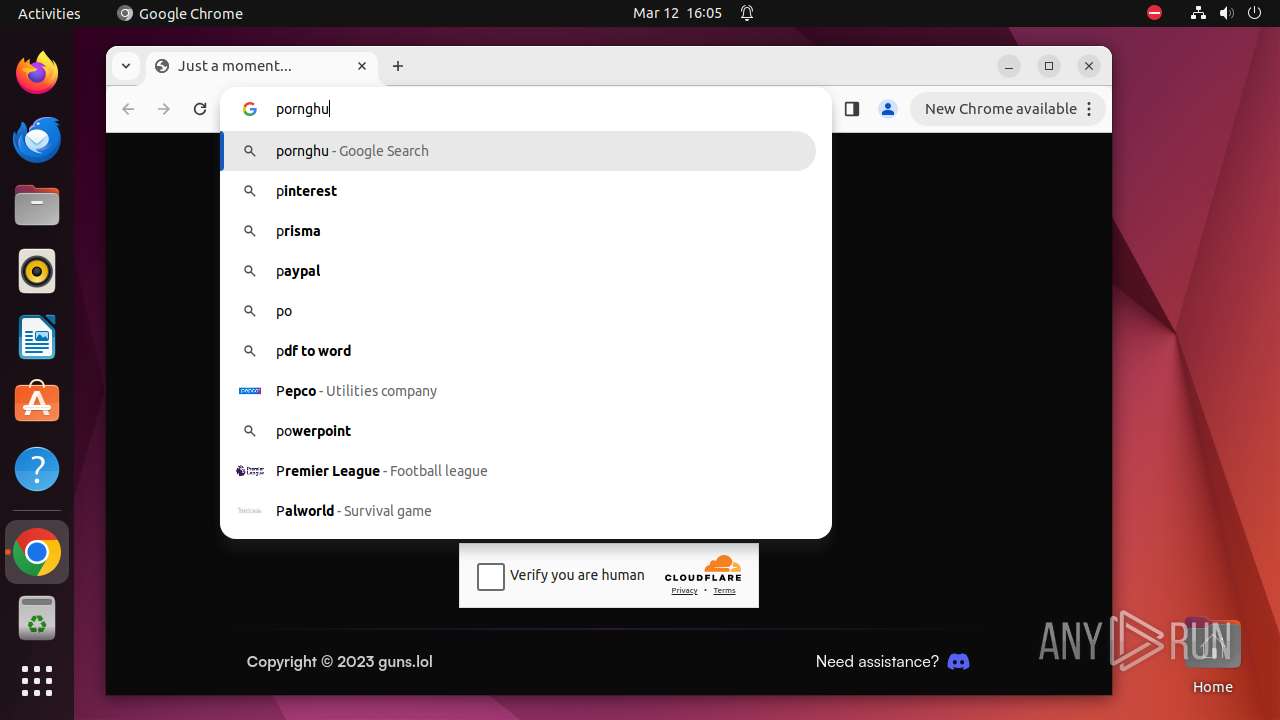Open the notification bell in the top bar
Viewport: 1280px width, 720px height.
tap(746, 13)
